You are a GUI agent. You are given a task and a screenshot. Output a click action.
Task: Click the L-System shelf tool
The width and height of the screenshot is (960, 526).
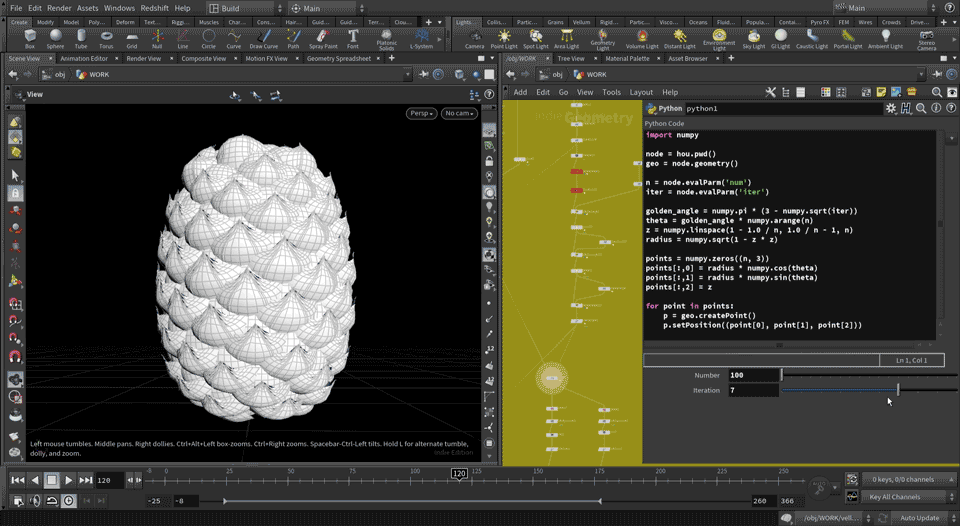(x=422, y=39)
